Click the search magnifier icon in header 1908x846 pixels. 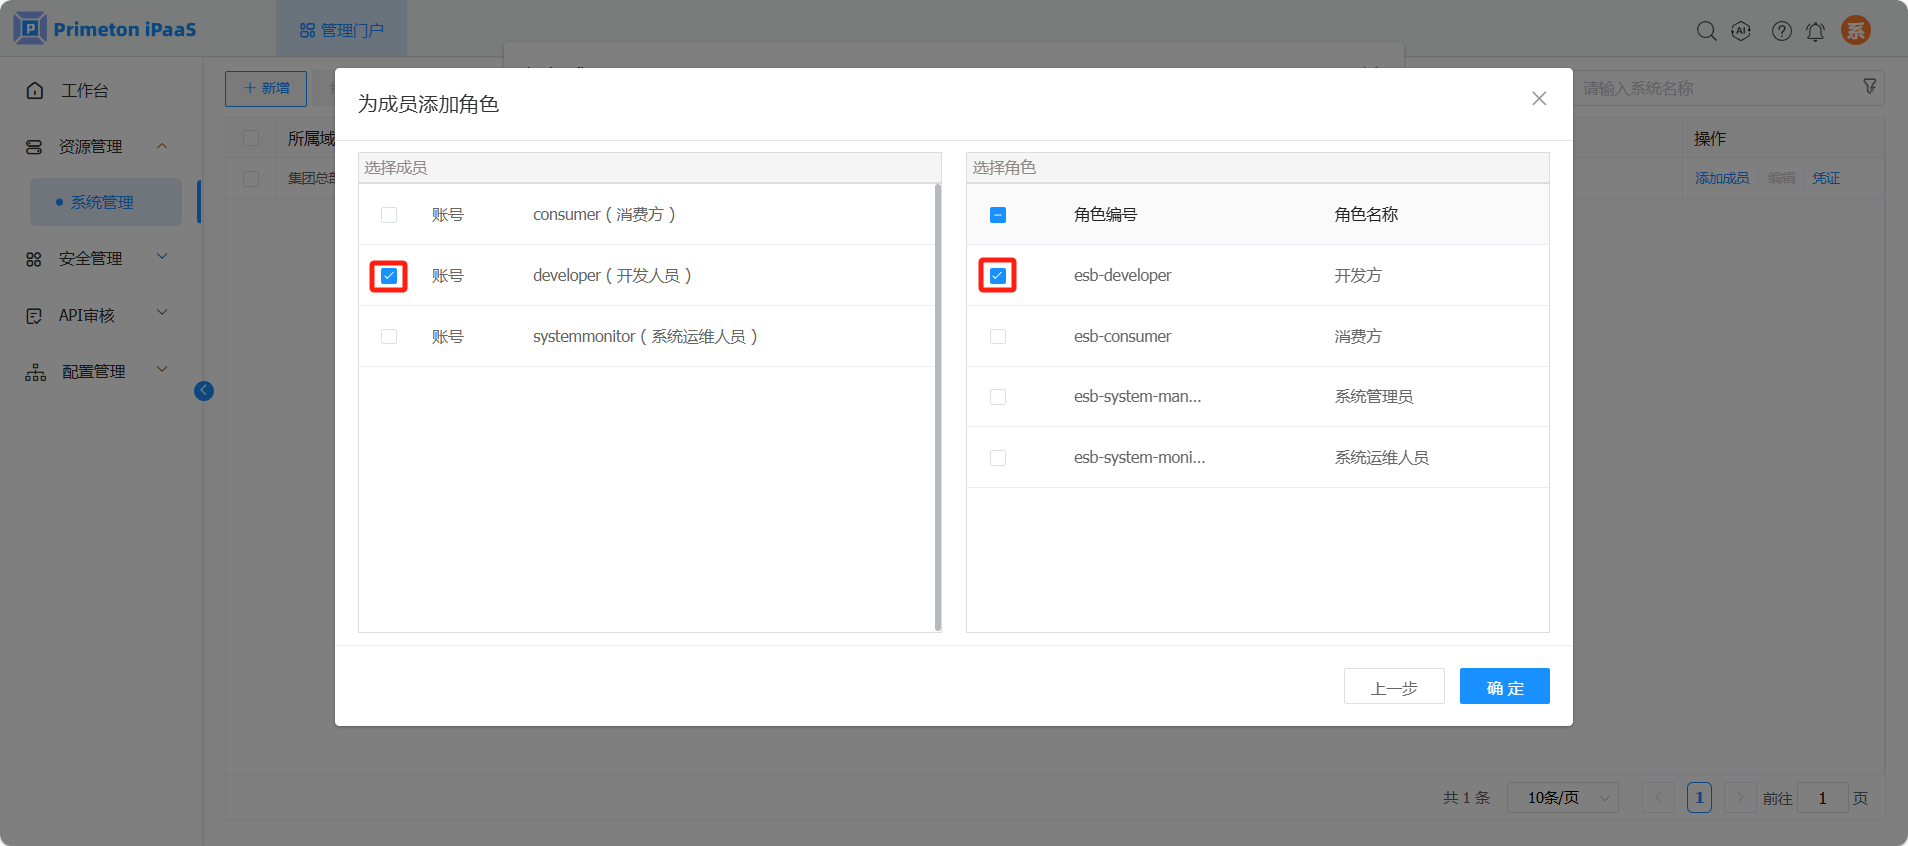click(x=1706, y=31)
